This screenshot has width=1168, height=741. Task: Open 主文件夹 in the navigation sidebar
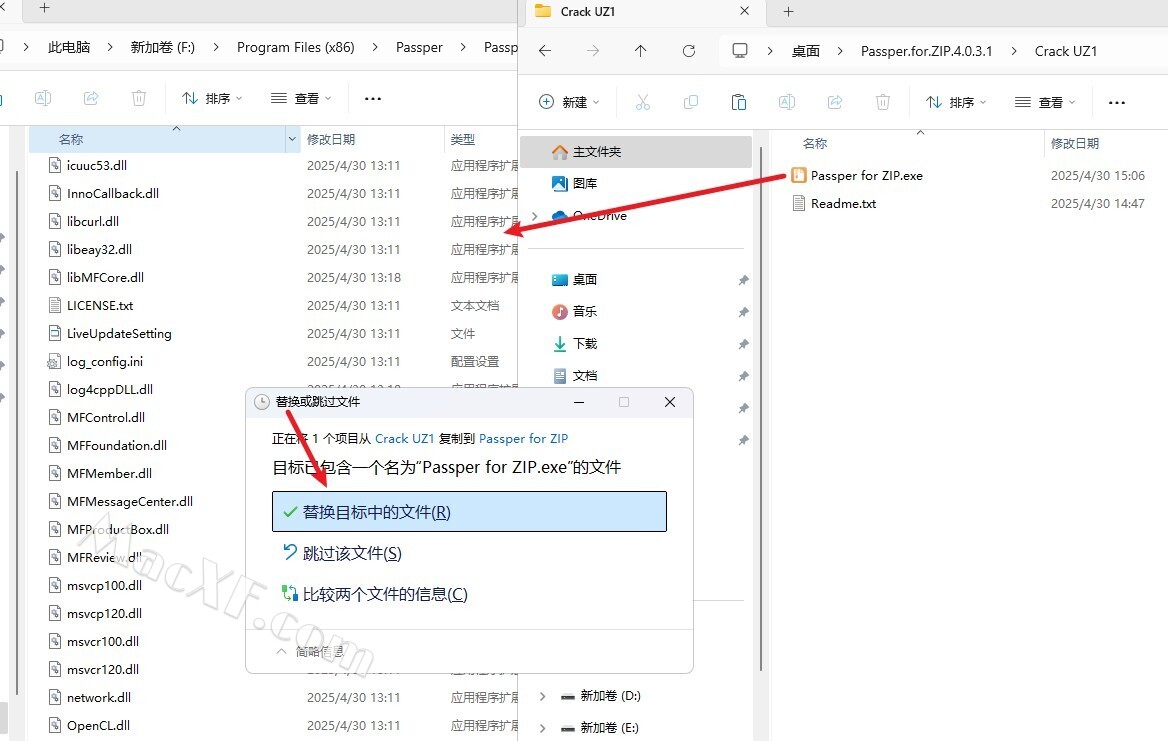coord(636,152)
